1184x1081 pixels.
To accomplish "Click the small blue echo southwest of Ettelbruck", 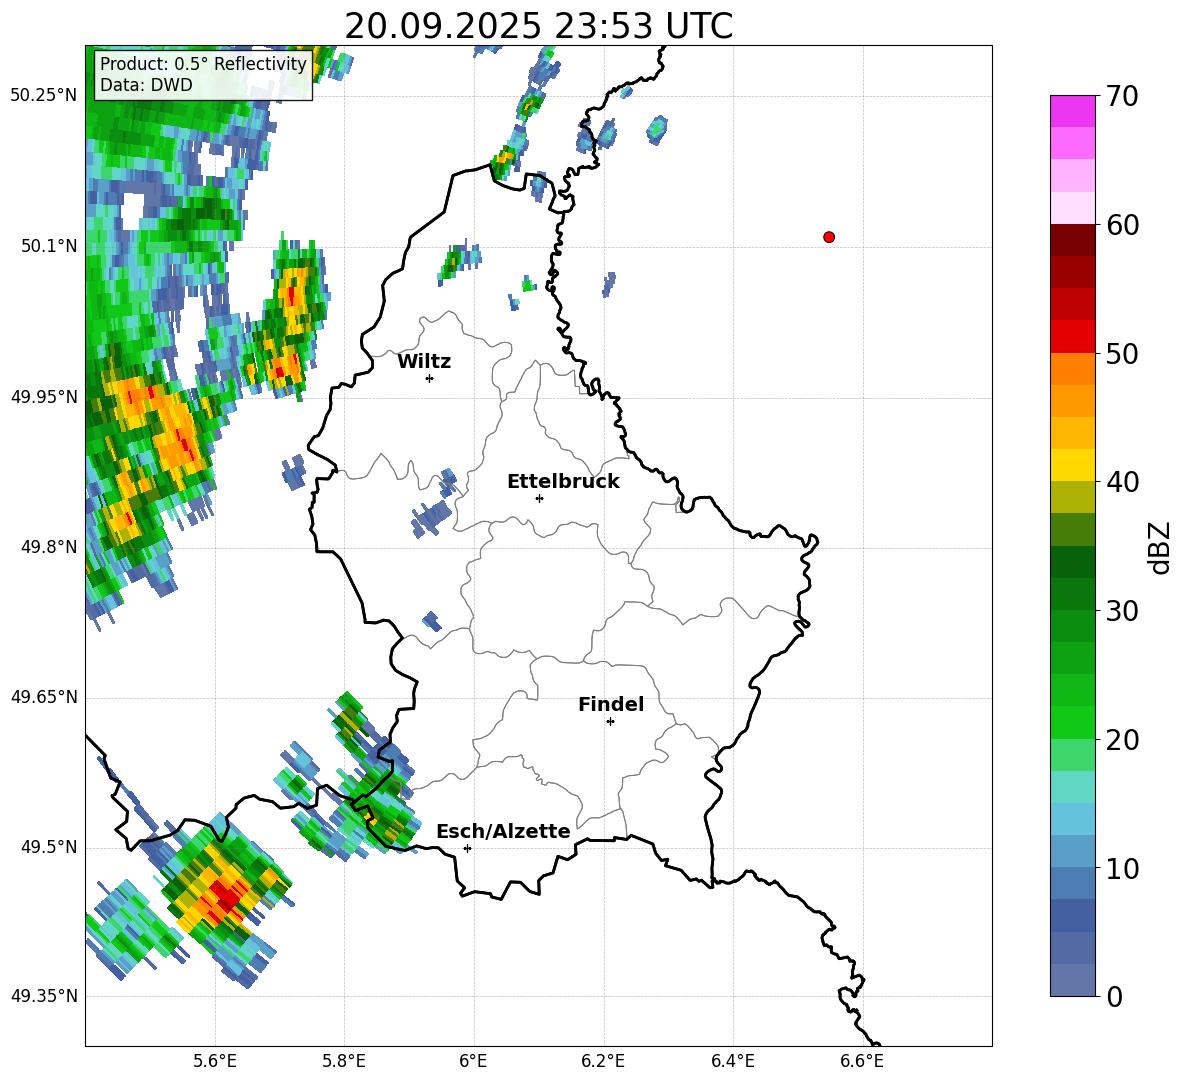I will tap(432, 518).
